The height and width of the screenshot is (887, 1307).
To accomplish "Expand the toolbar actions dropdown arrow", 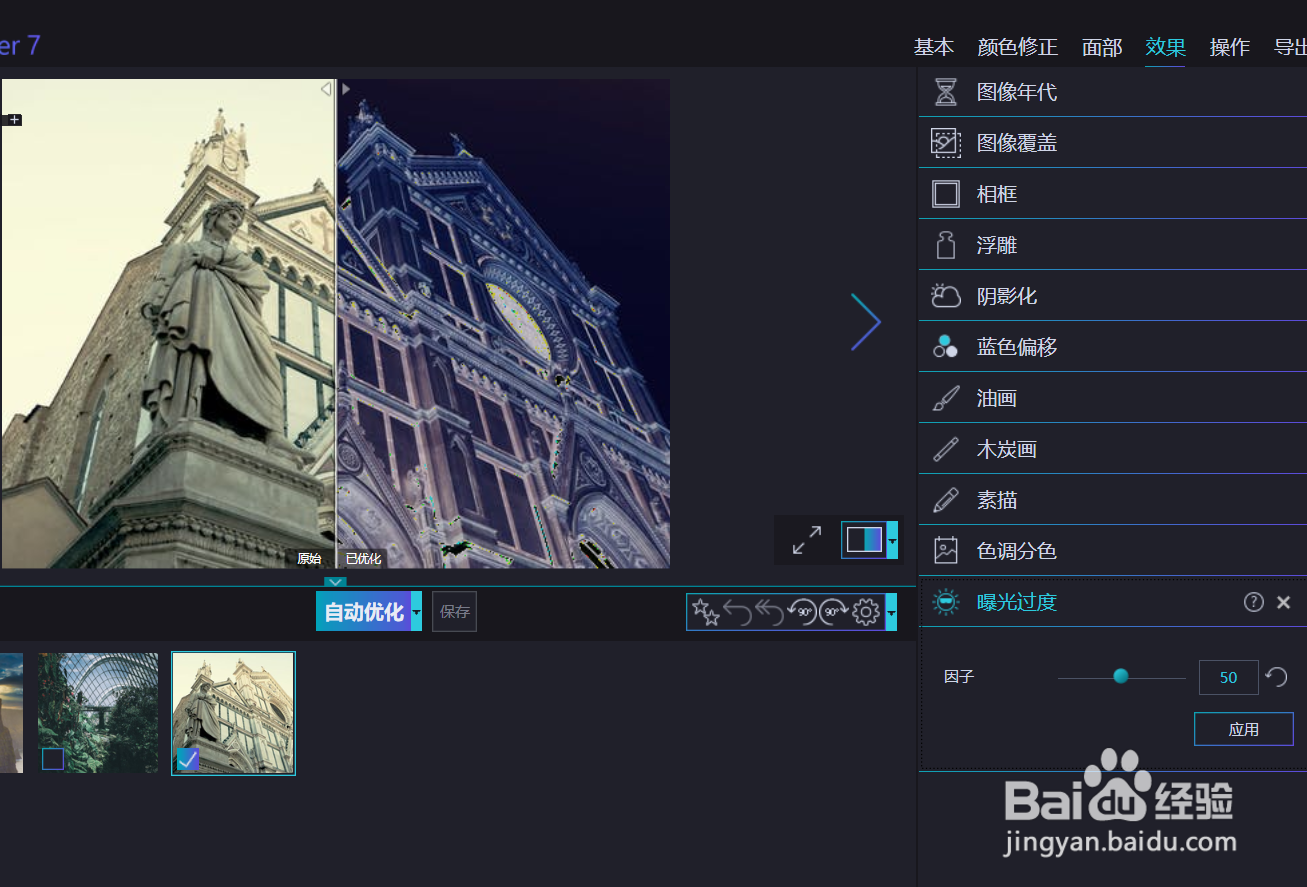I will click(891, 612).
